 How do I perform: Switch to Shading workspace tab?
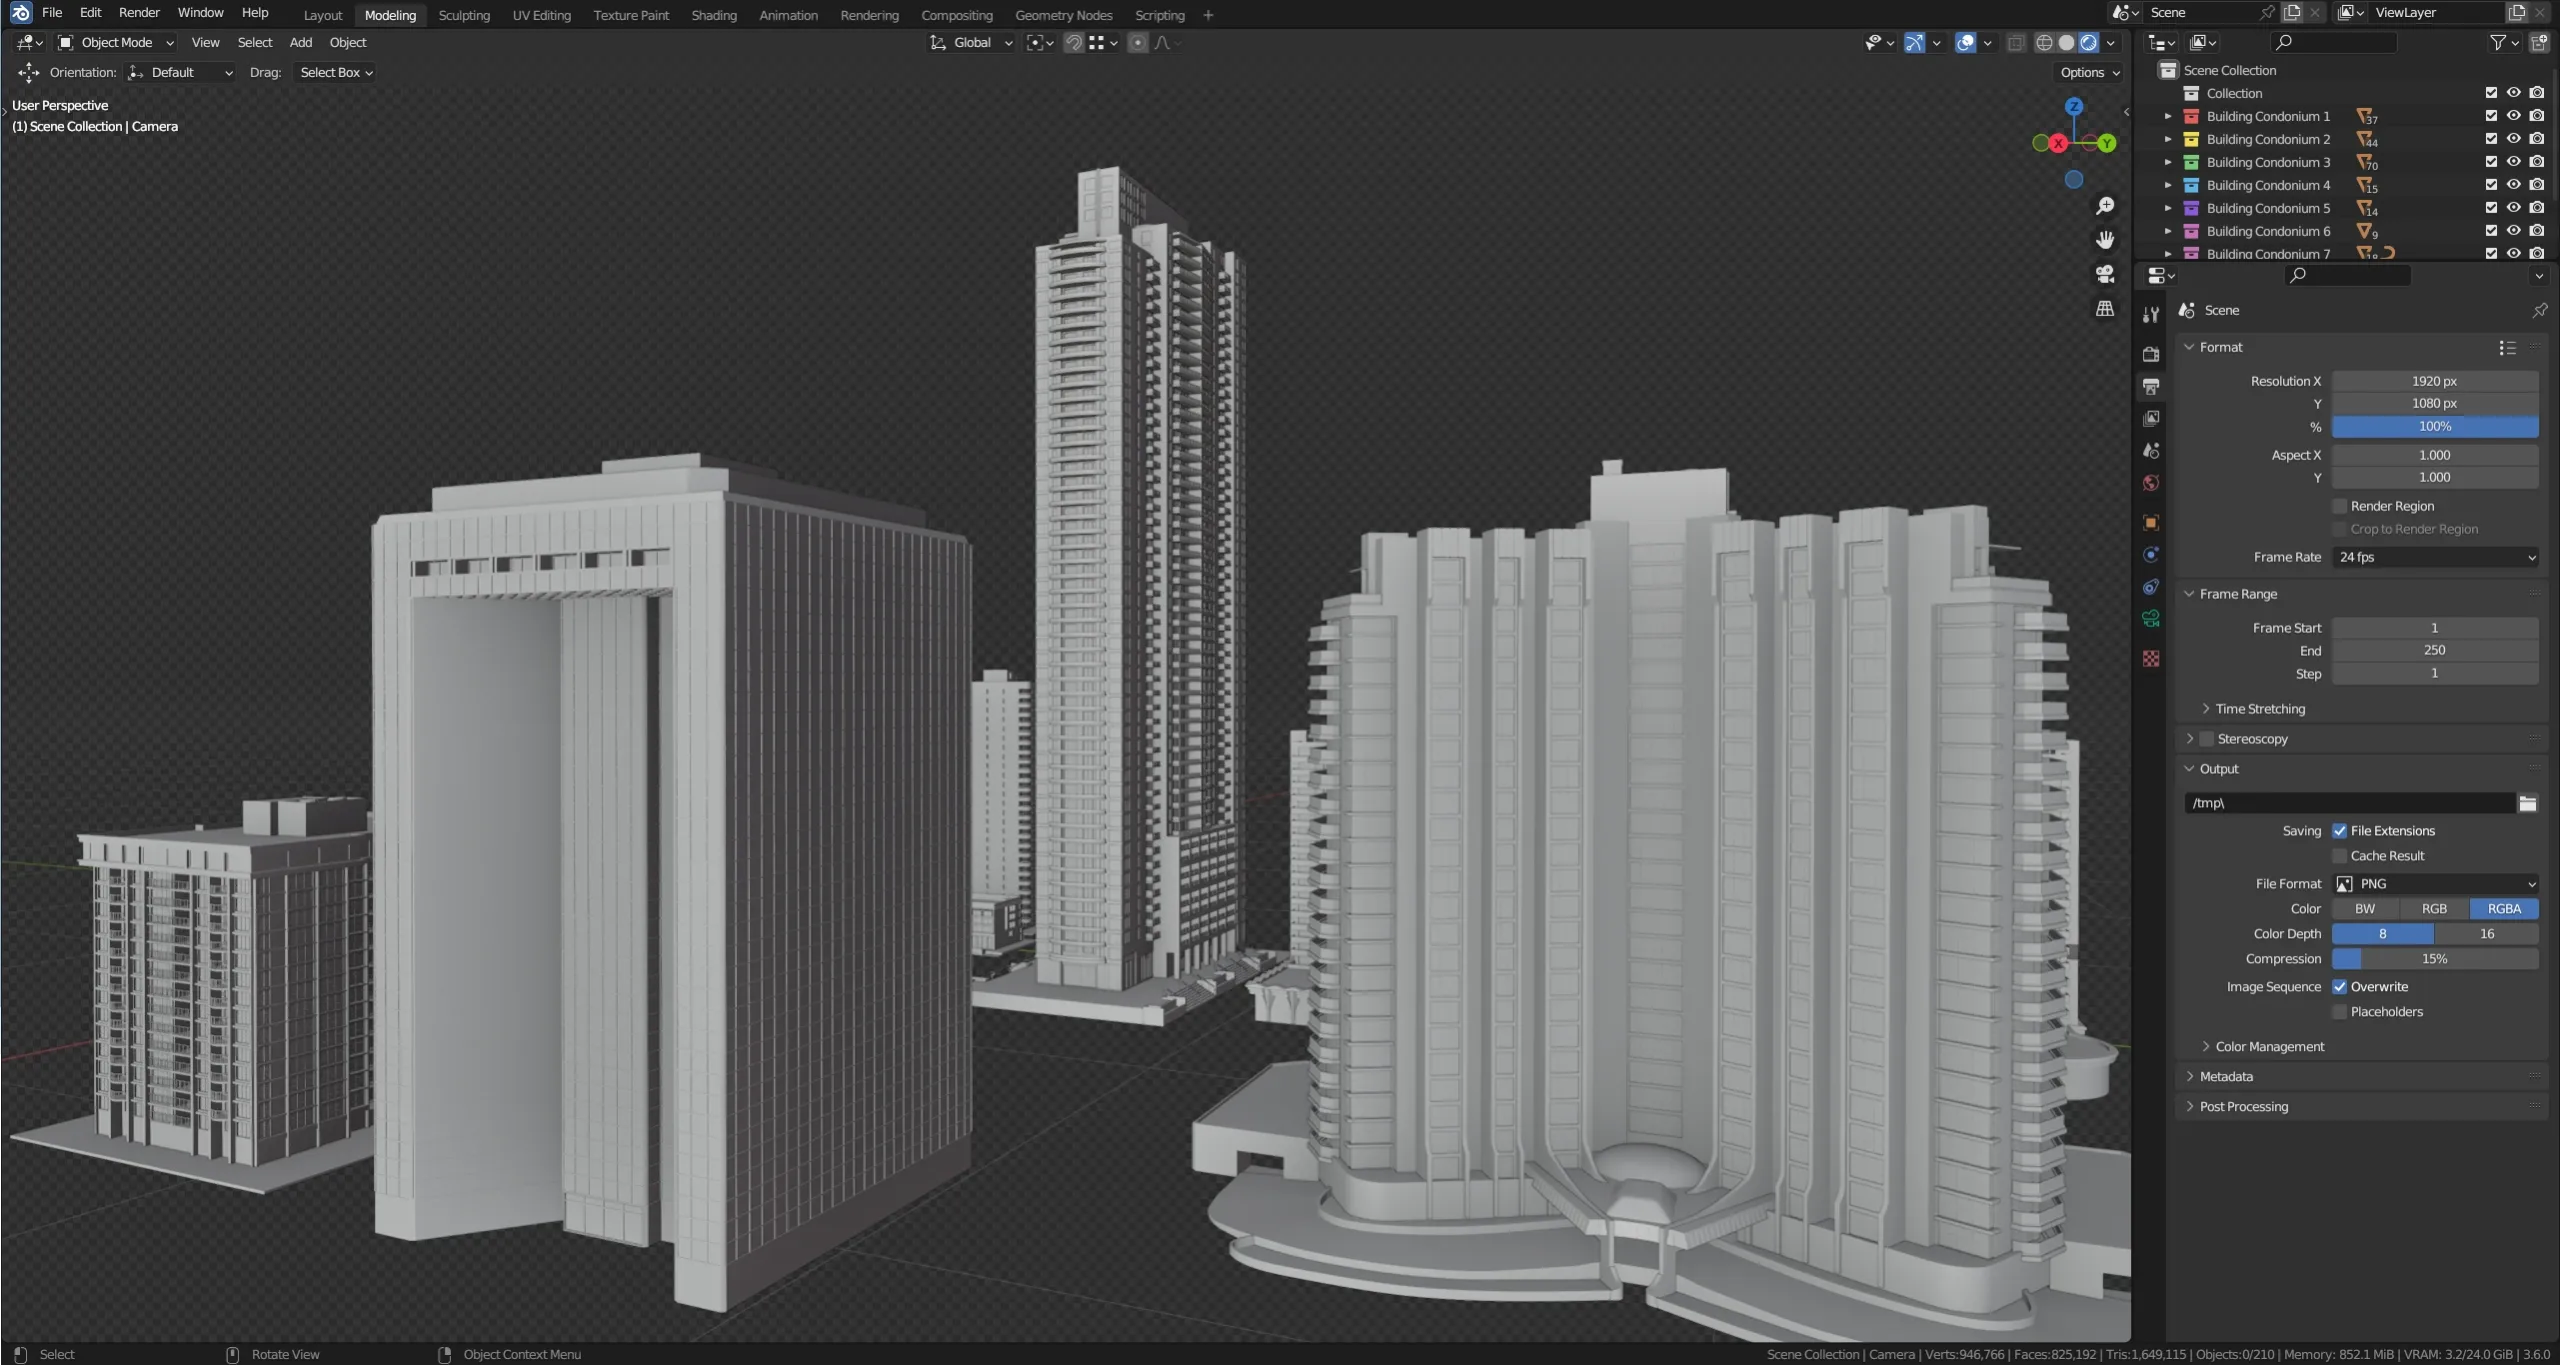pyautogui.click(x=714, y=15)
